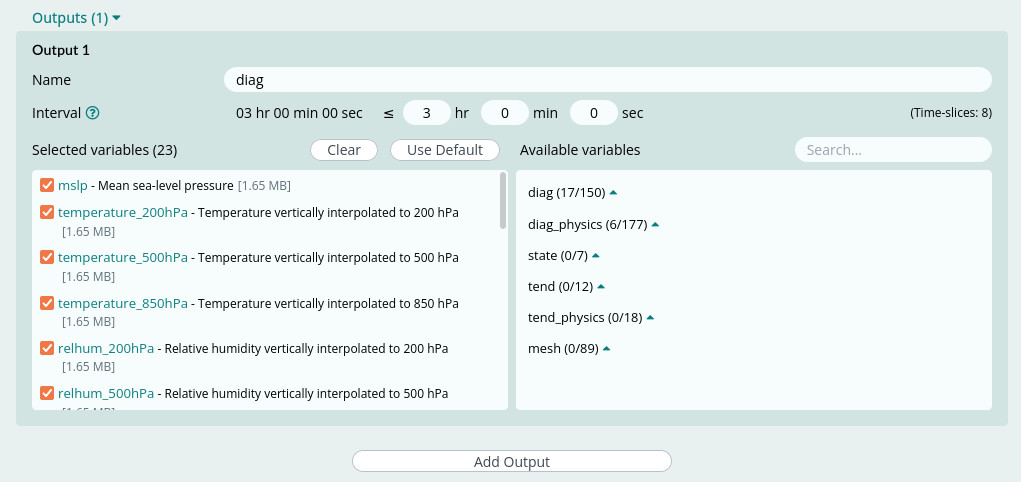Uncheck the relhum_200hPa checkbox
The width and height of the screenshot is (1021, 482).
pos(47,348)
